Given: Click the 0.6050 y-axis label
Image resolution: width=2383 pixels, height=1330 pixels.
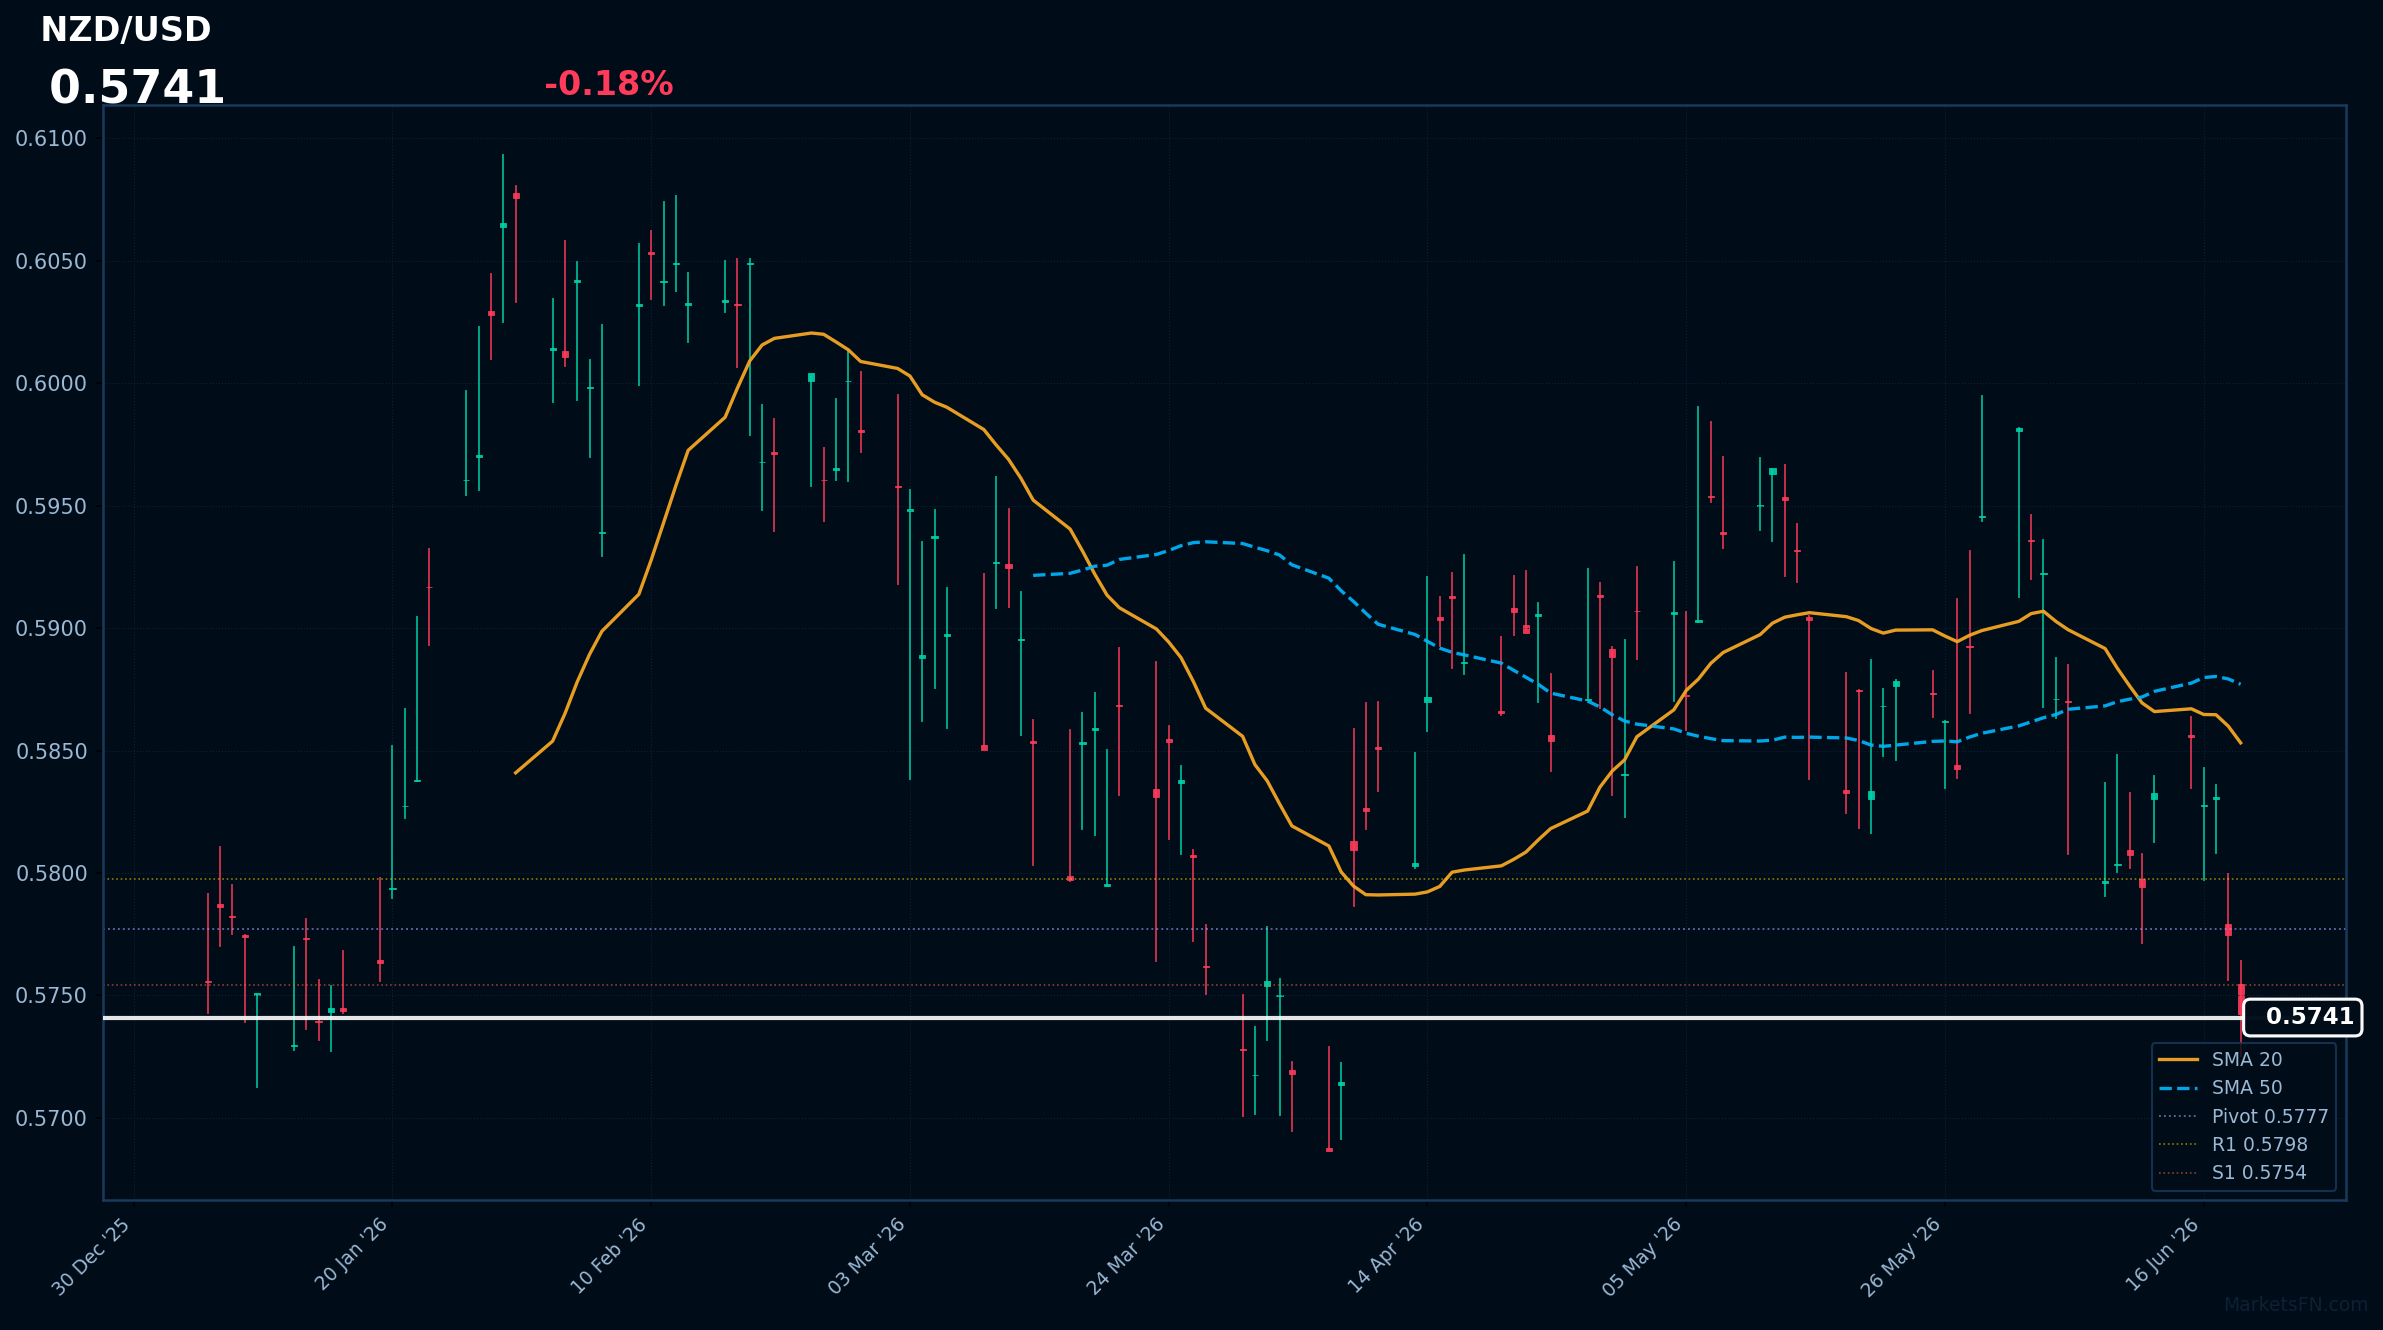Looking at the screenshot, I should (51, 262).
